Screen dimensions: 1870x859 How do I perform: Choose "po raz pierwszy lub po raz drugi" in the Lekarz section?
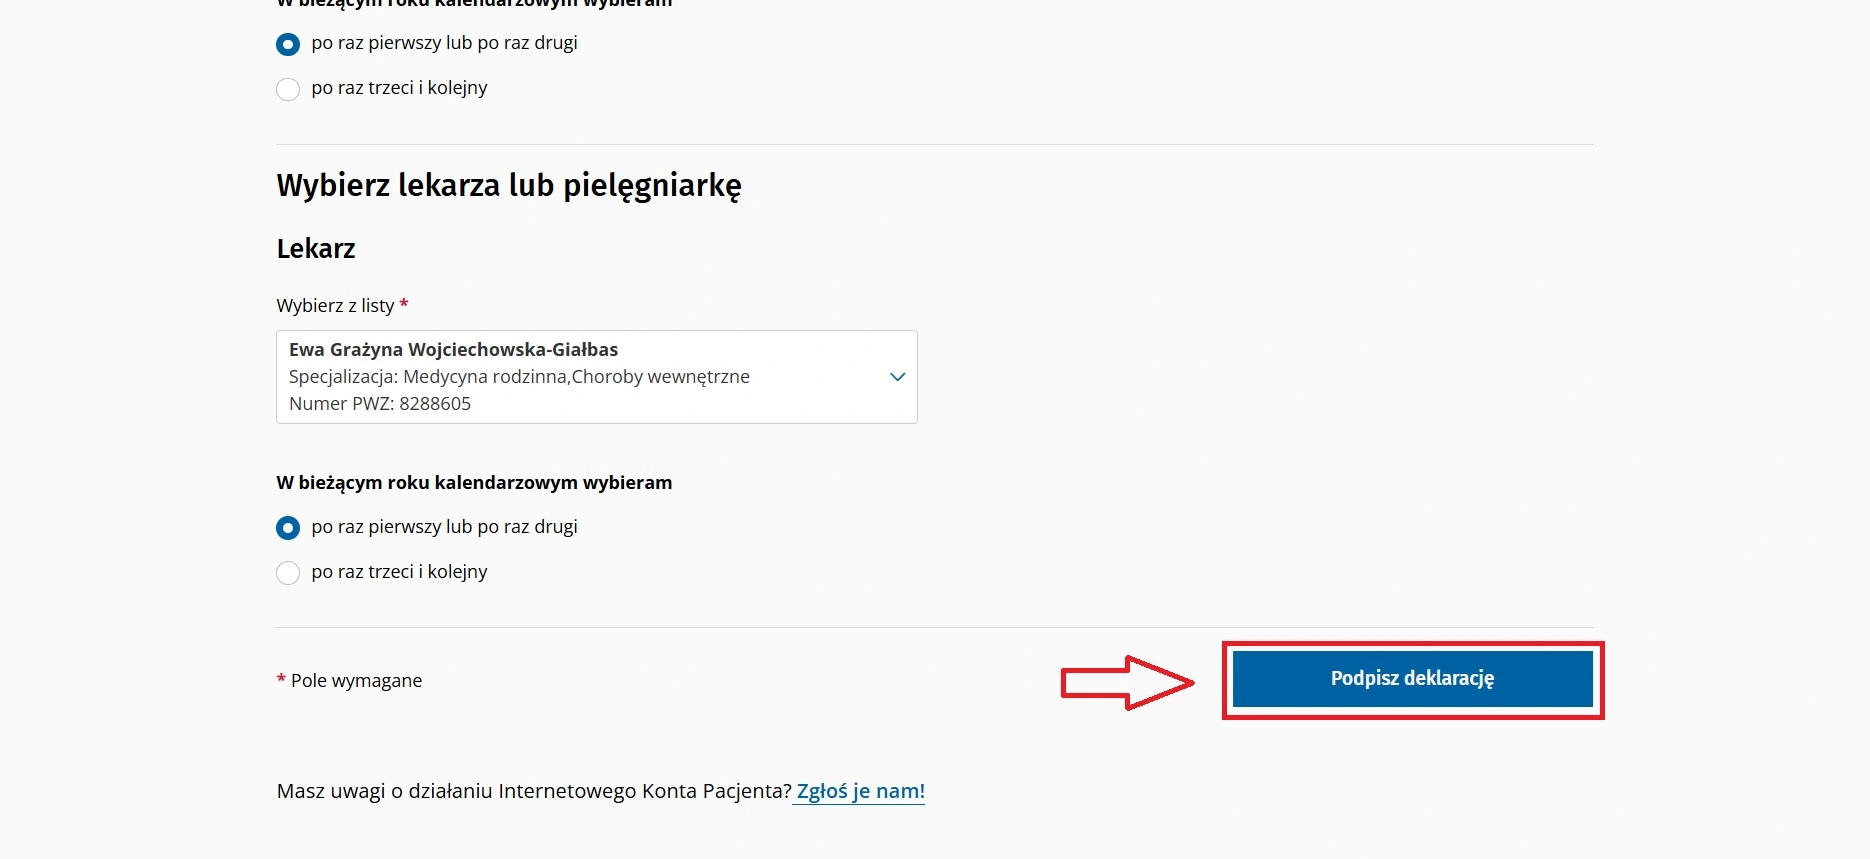tap(288, 528)
